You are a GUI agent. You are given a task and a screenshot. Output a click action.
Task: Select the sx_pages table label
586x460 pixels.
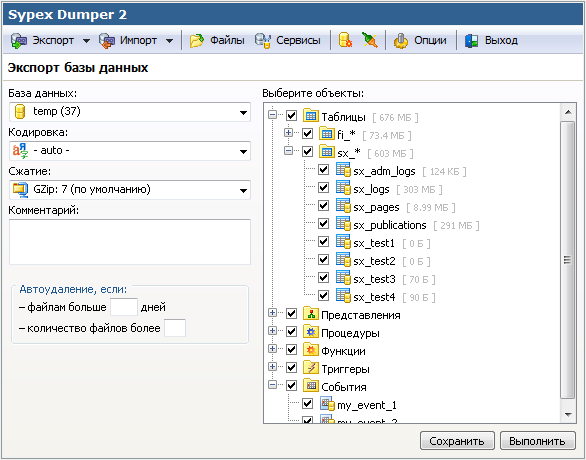pos(376,207)
